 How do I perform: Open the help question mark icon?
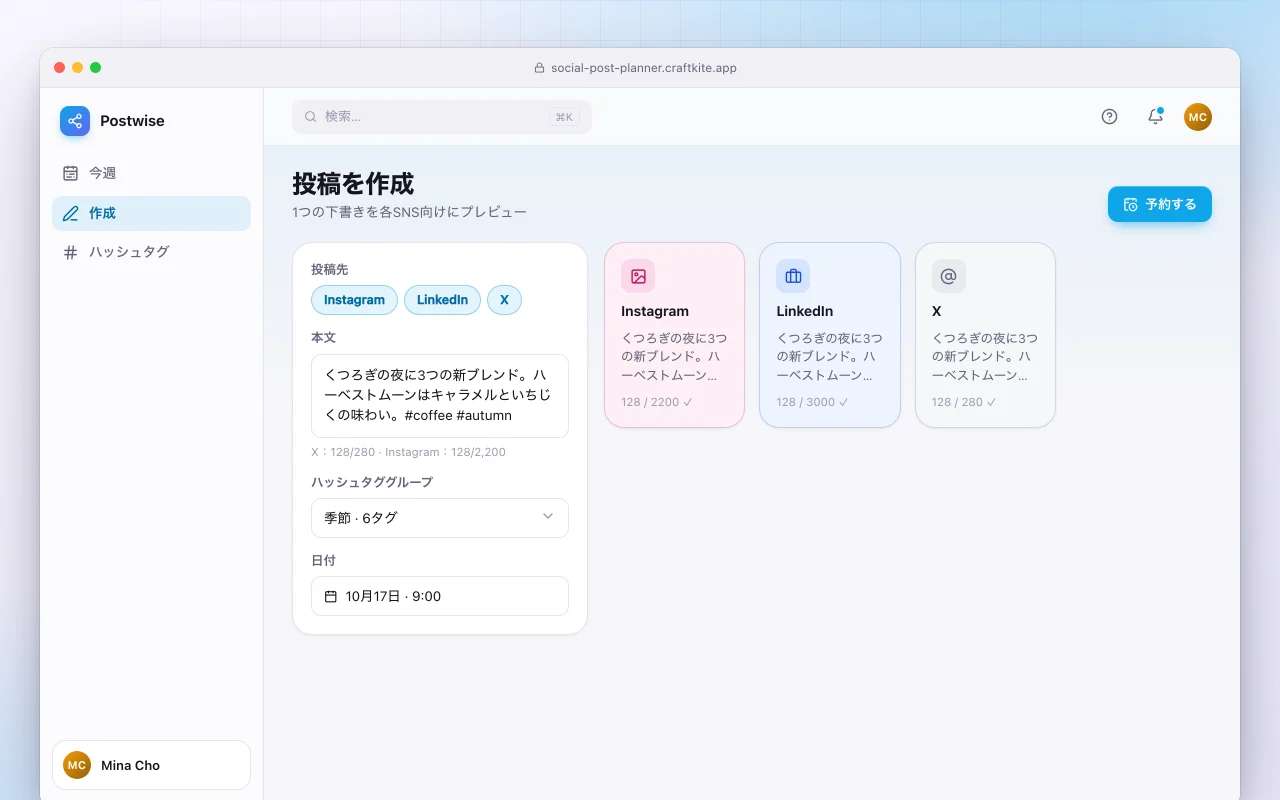pyautogui.click(x=1109, y=117)
